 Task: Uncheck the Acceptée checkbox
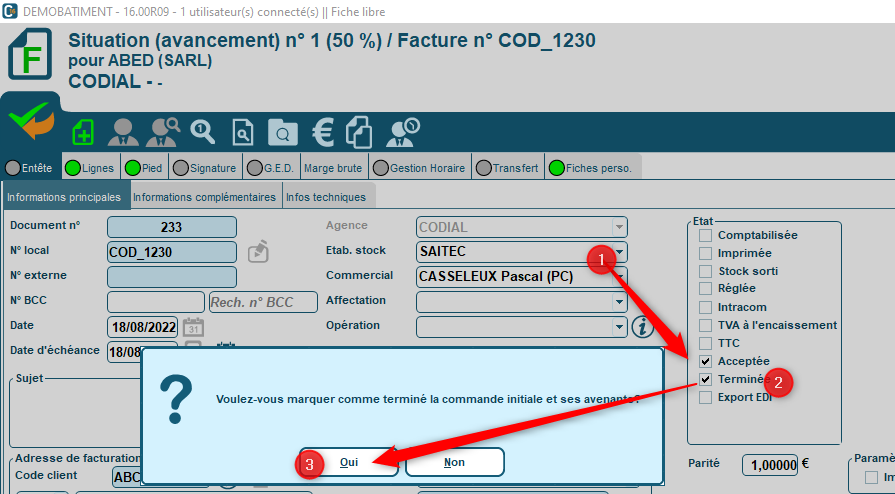click(706, 361)
